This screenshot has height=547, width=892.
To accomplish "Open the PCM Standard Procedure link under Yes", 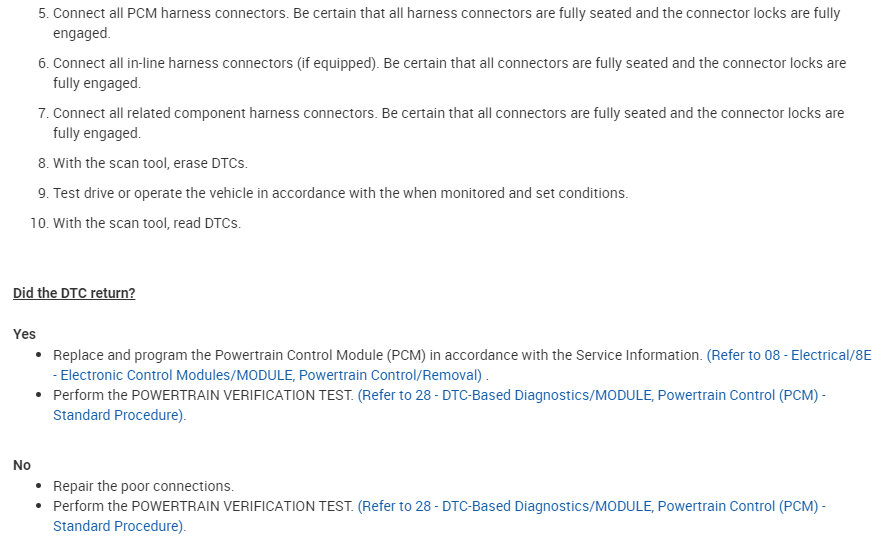I will (590, 395).
